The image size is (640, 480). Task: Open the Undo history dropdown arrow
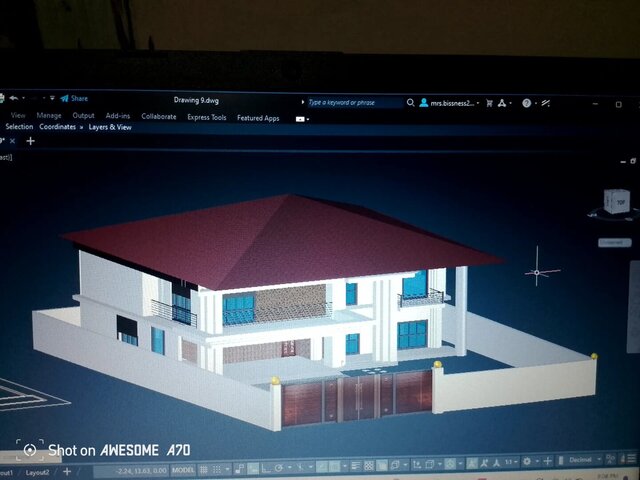pos(23,98)
